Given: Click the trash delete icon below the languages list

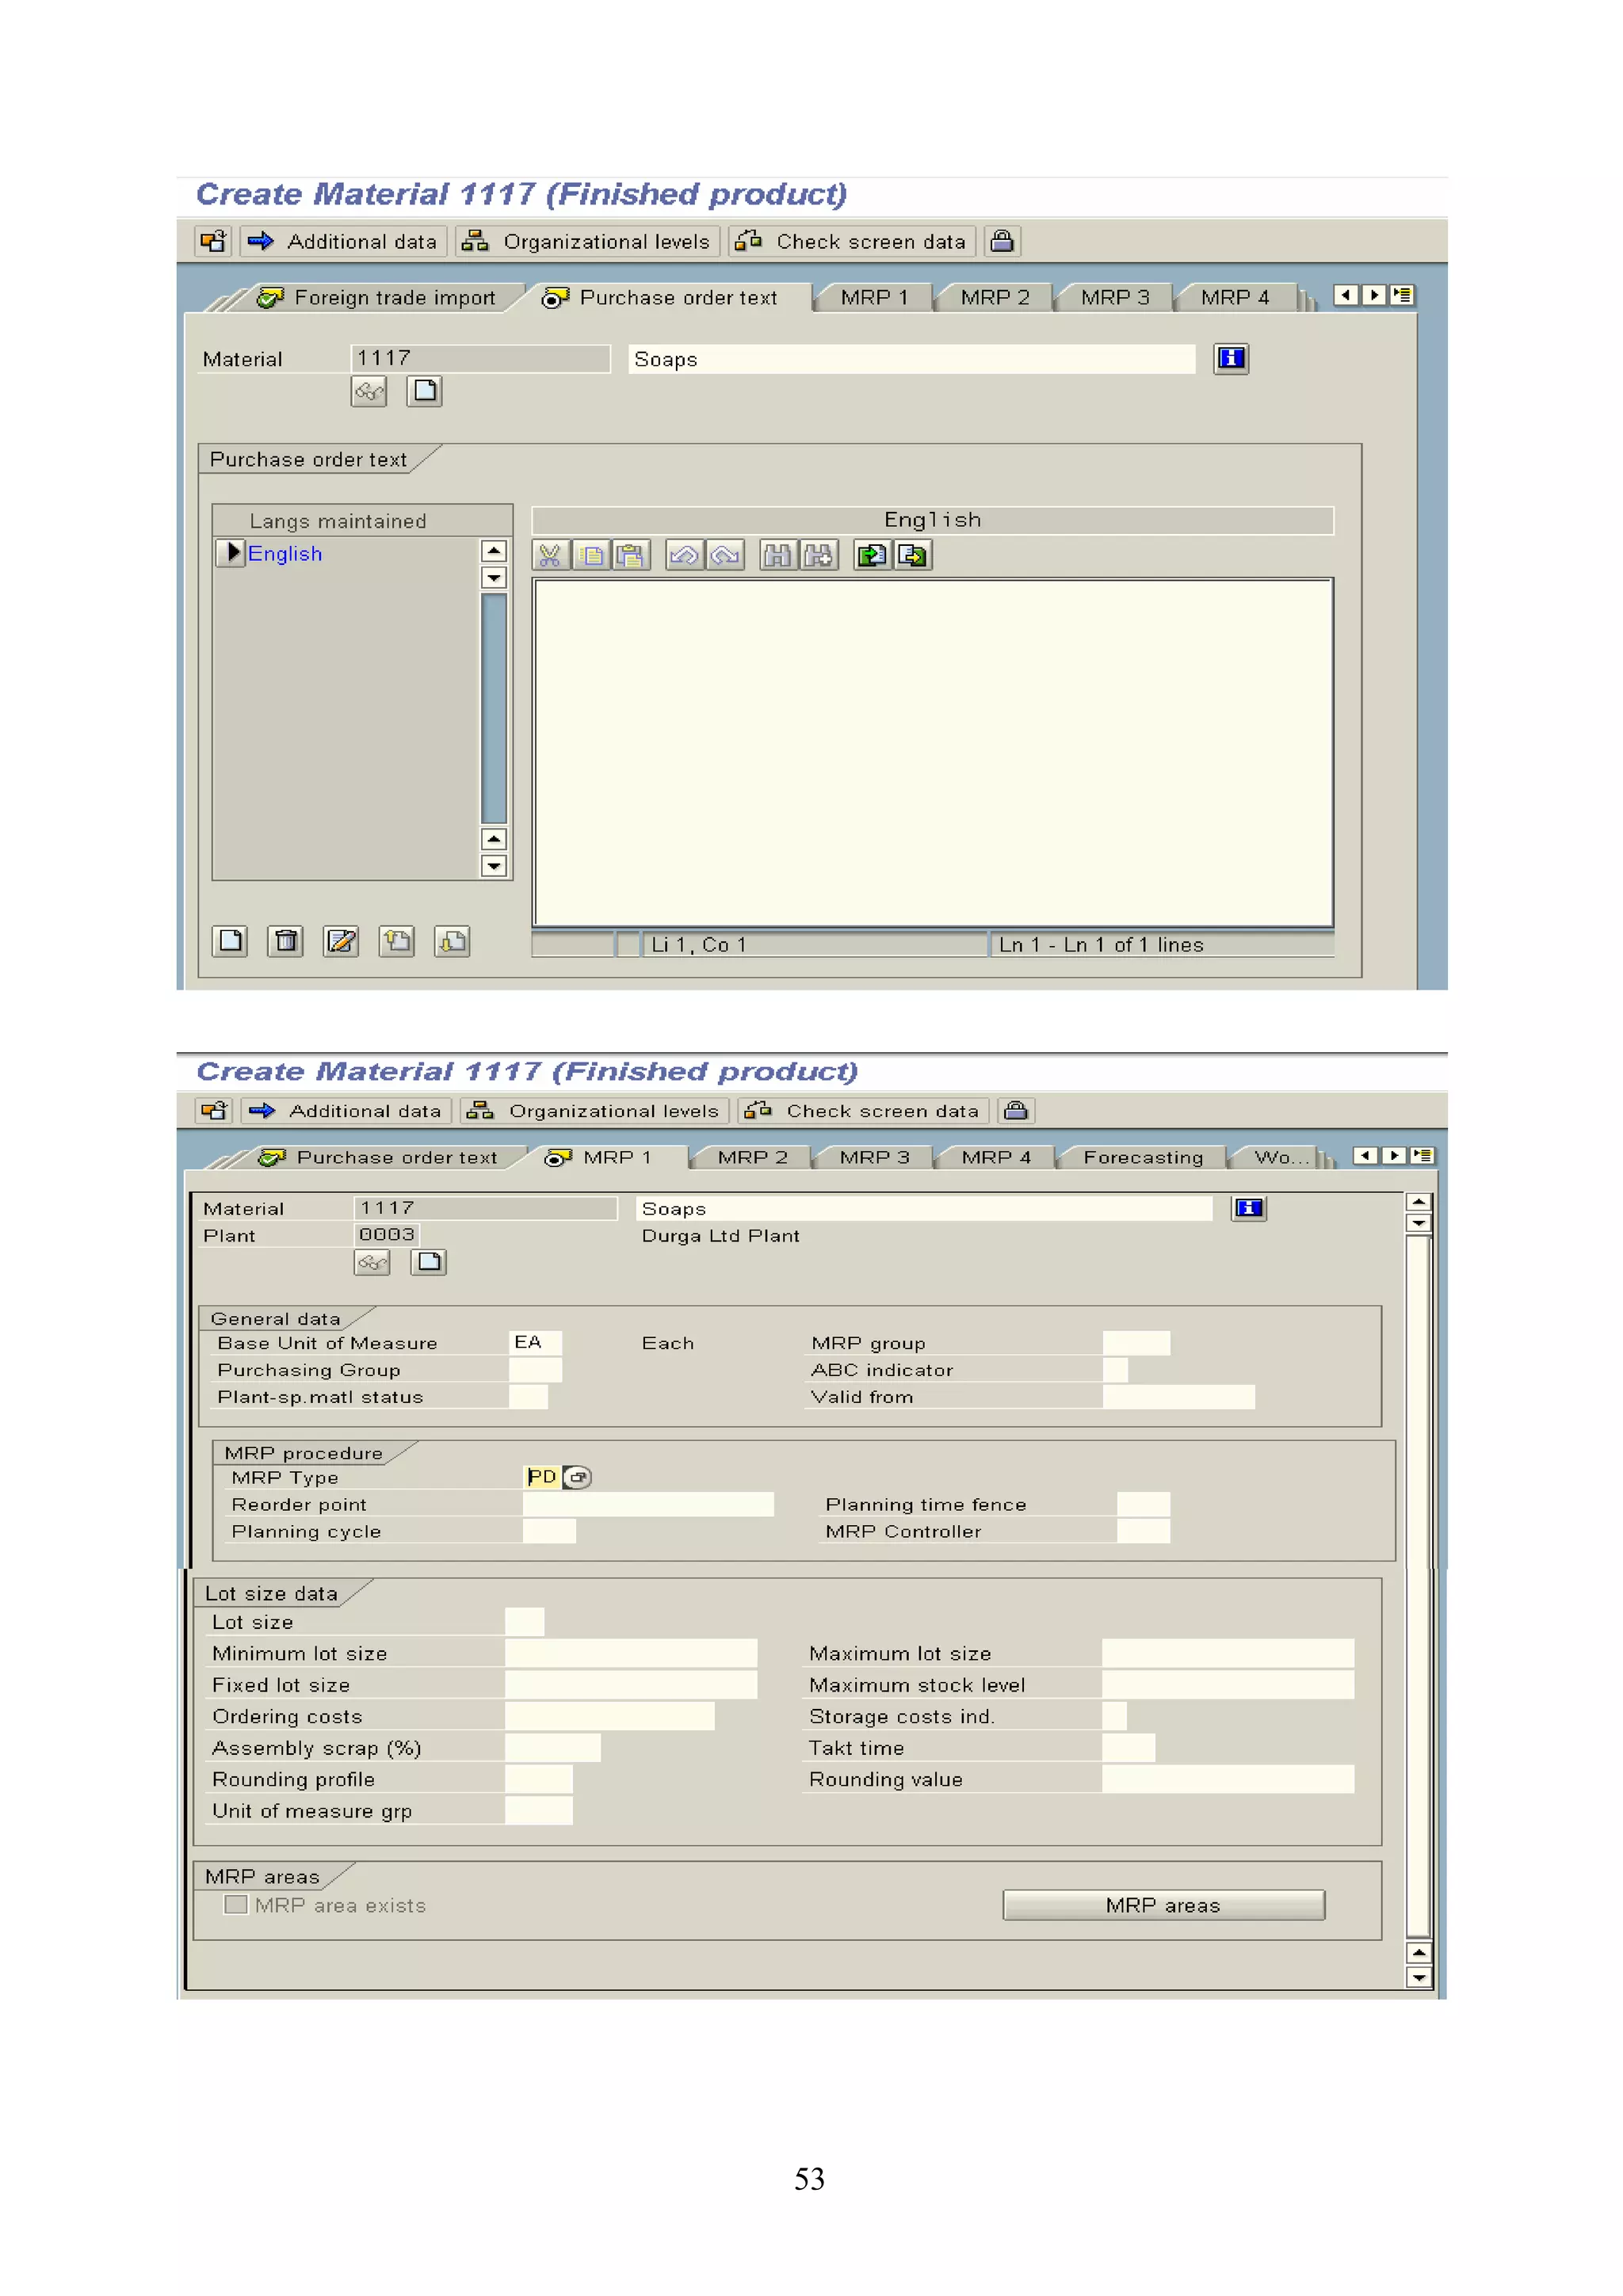Looking at the screenshot, I should (x=286, y=940).
